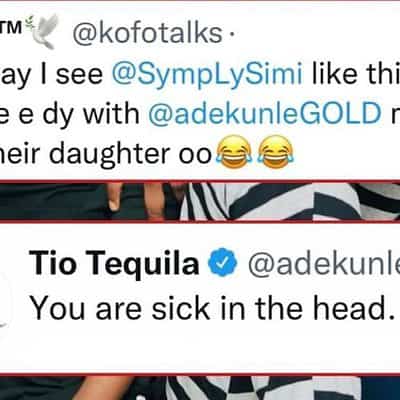Click the first laughing-crying emoji
The image size is (400, 400).
(234, 152)
